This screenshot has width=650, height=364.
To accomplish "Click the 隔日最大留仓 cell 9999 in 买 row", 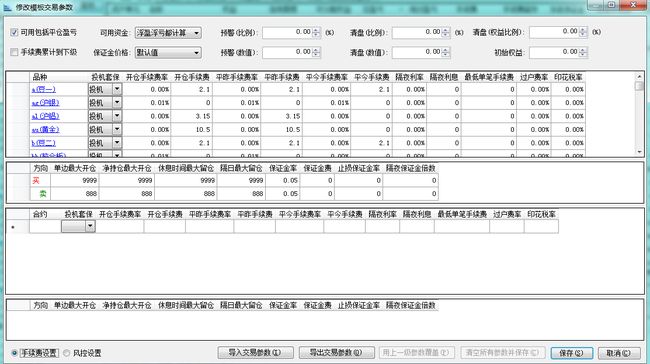I will [241, 180].
